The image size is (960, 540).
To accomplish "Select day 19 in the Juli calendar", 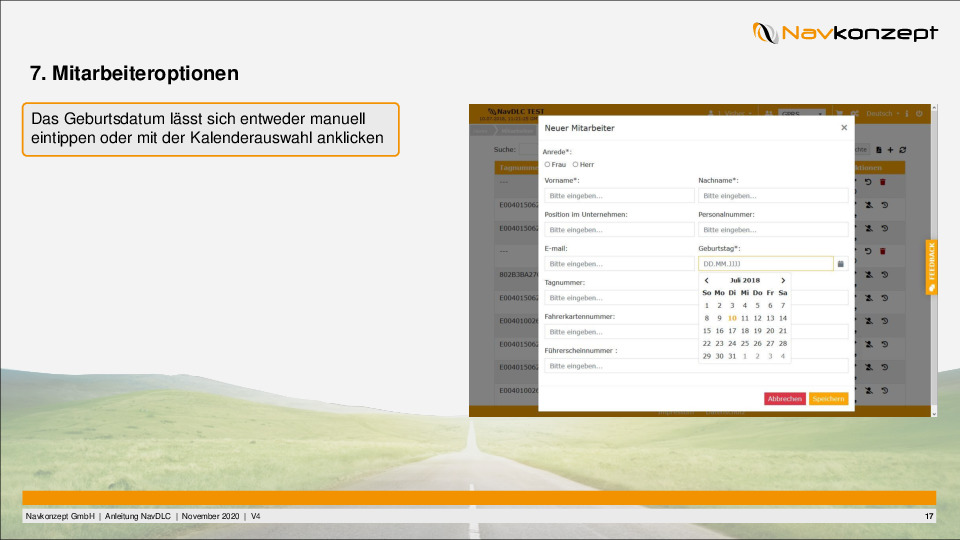I will pyautogui.click(x=757, y=331).
